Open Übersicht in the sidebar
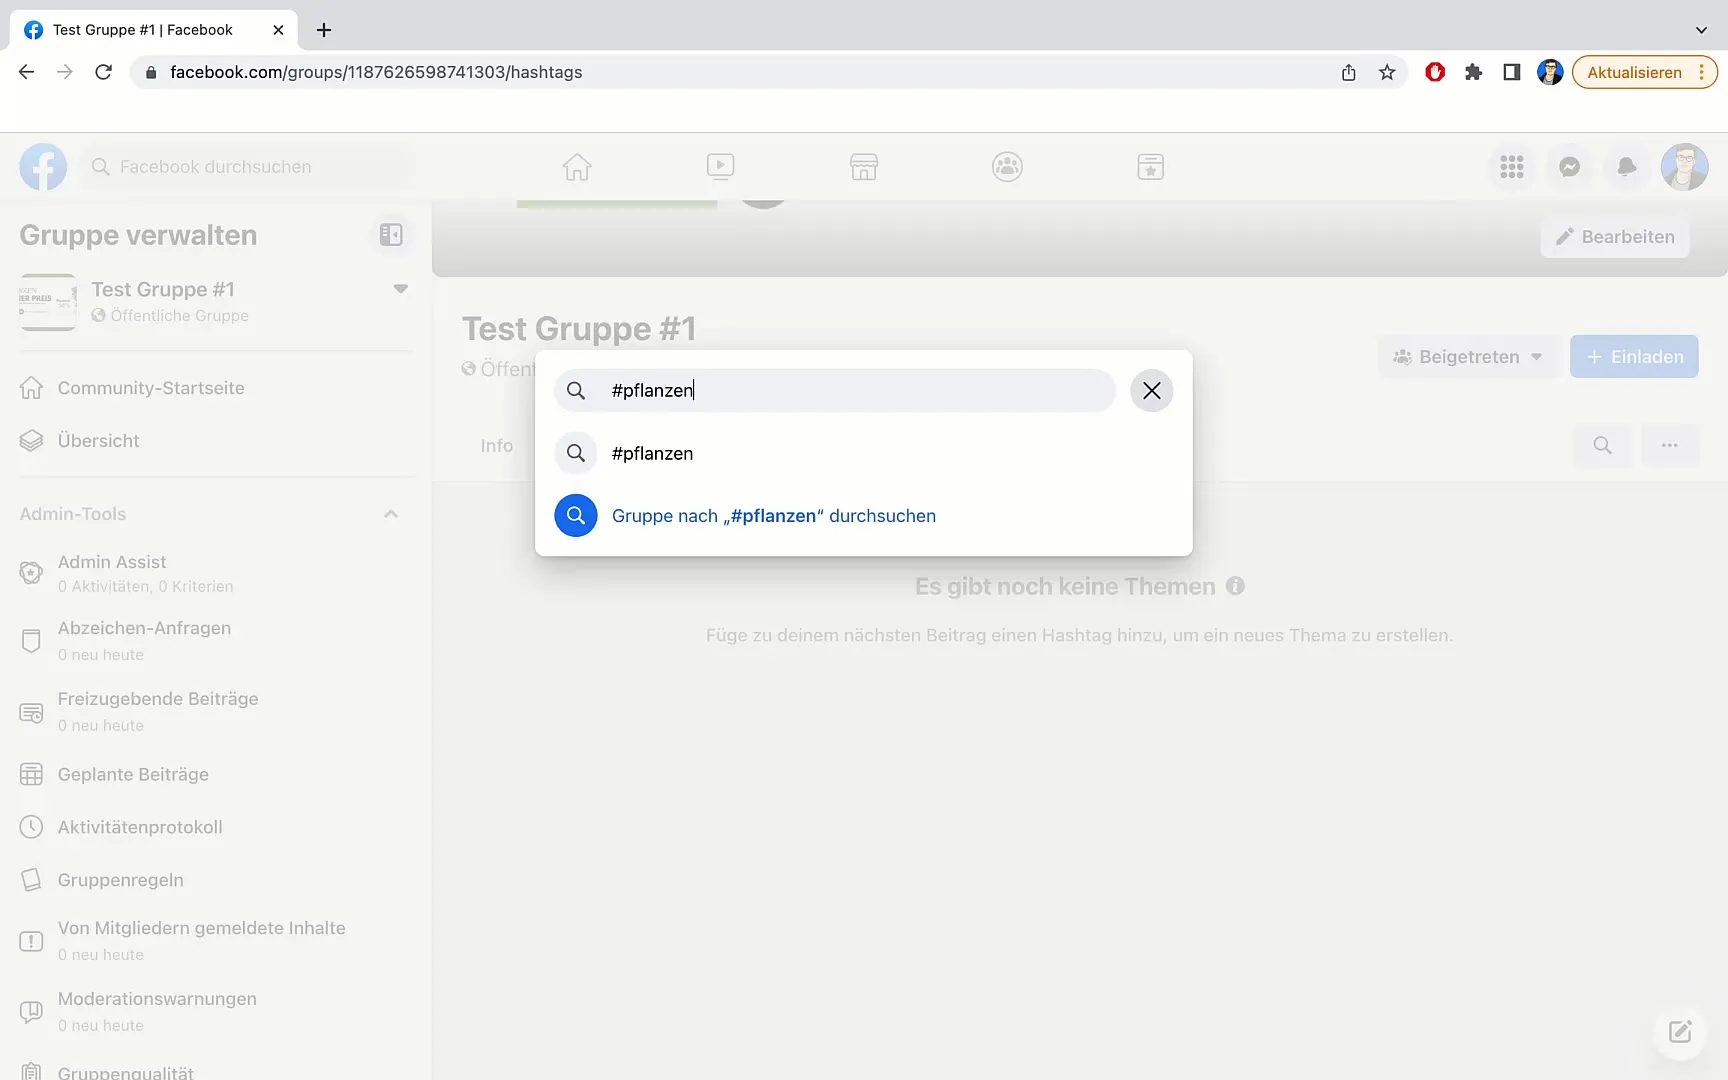Viewport: 1728px width, 1080px height. 214,441
